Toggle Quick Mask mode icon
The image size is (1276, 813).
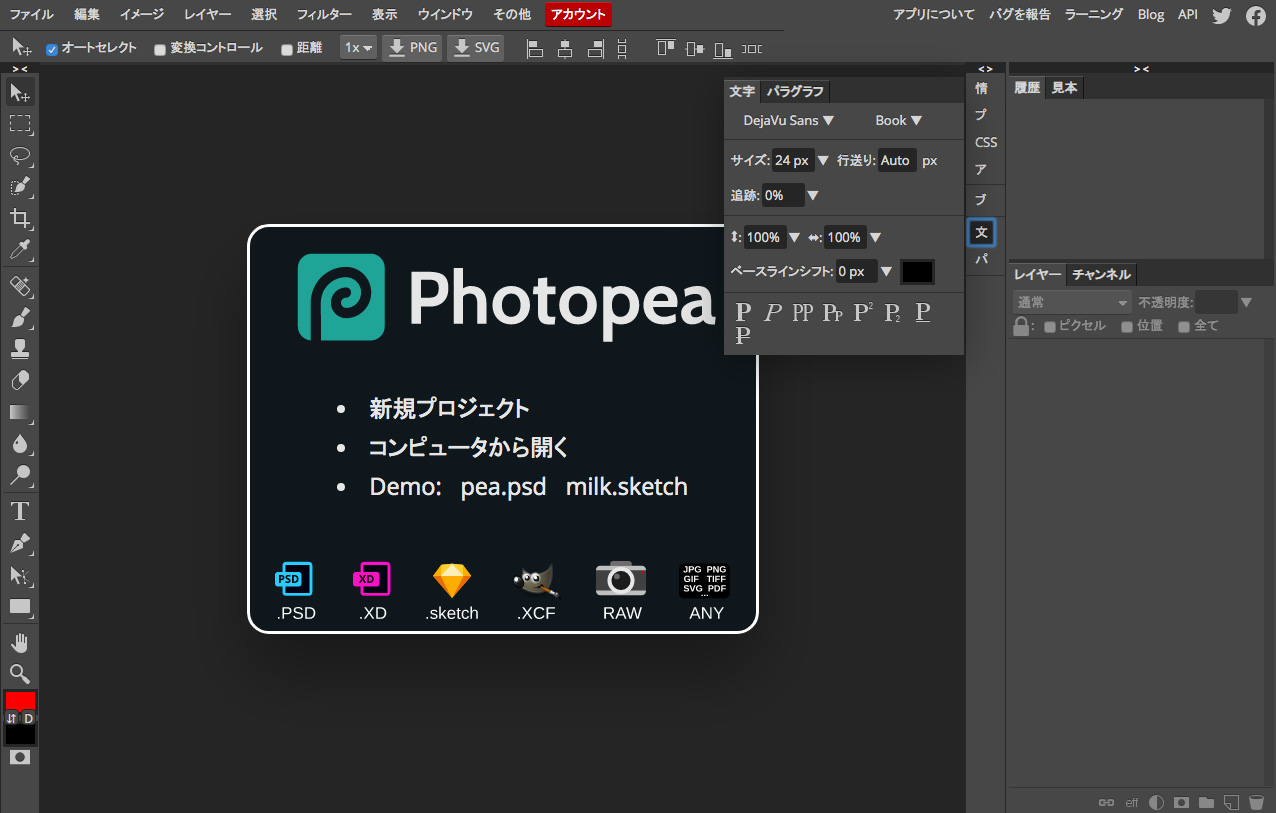(x=20, y=757)
